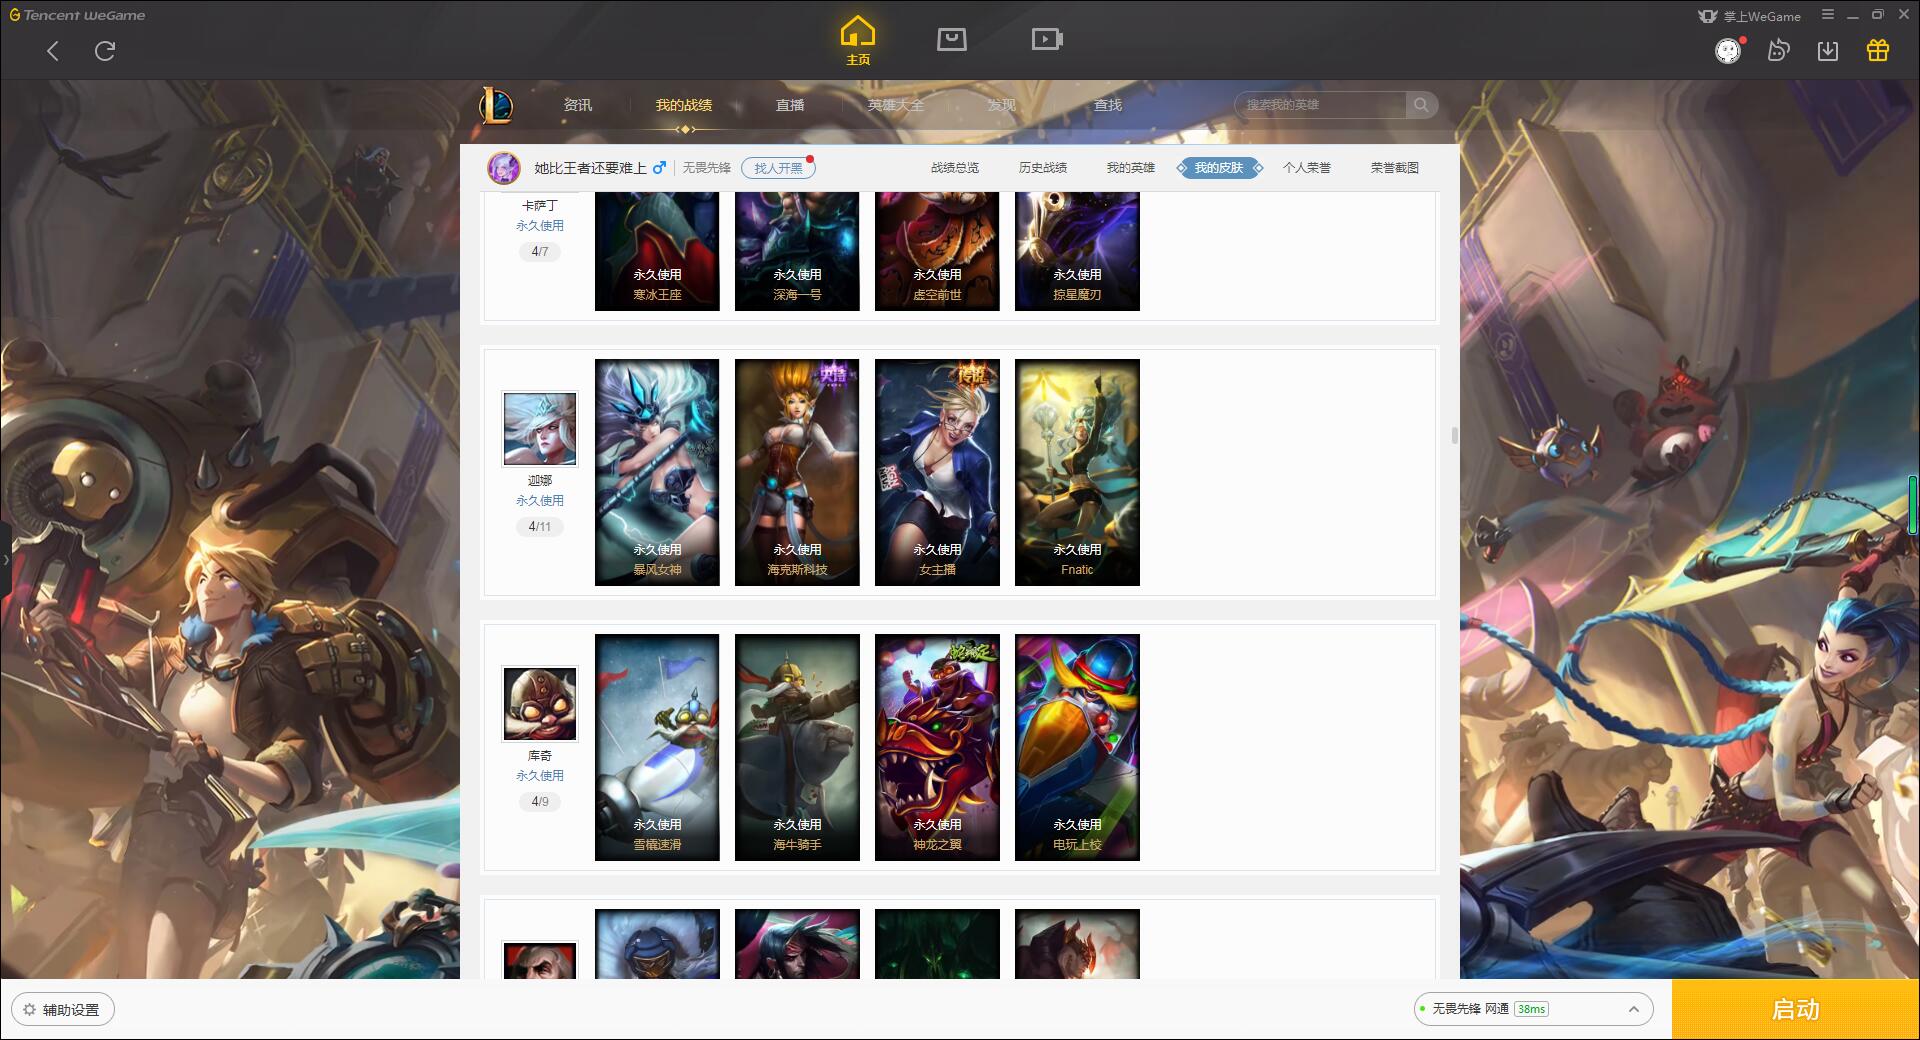The image size is (1920, 1040).
Task: Click the gear icon in 辅助设置
Action: coord(29,1010)
